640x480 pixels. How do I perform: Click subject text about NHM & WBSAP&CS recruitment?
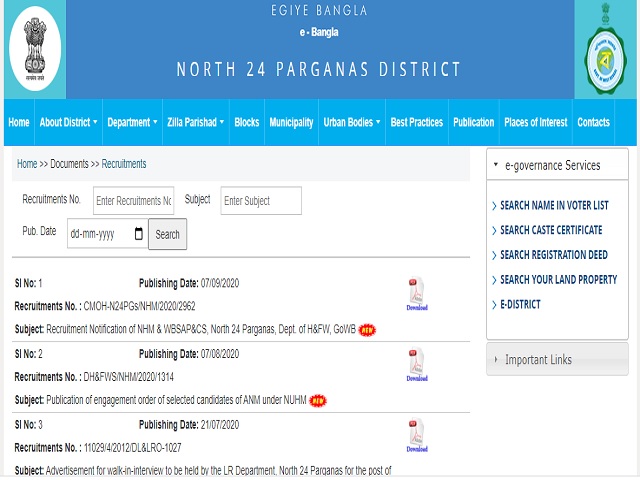click(x=201, y=329)
